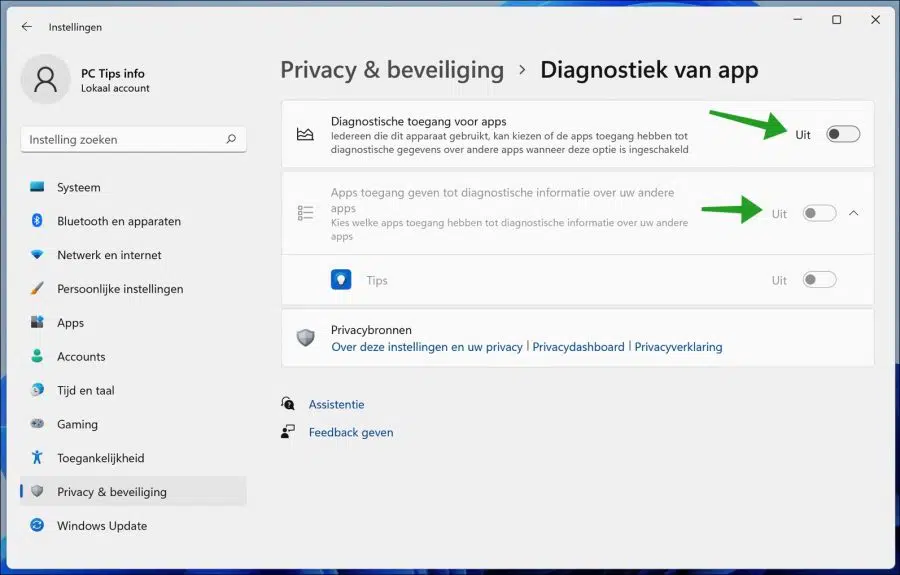
Task: Toggle the Tips app switch
Action: pos(819,280)
